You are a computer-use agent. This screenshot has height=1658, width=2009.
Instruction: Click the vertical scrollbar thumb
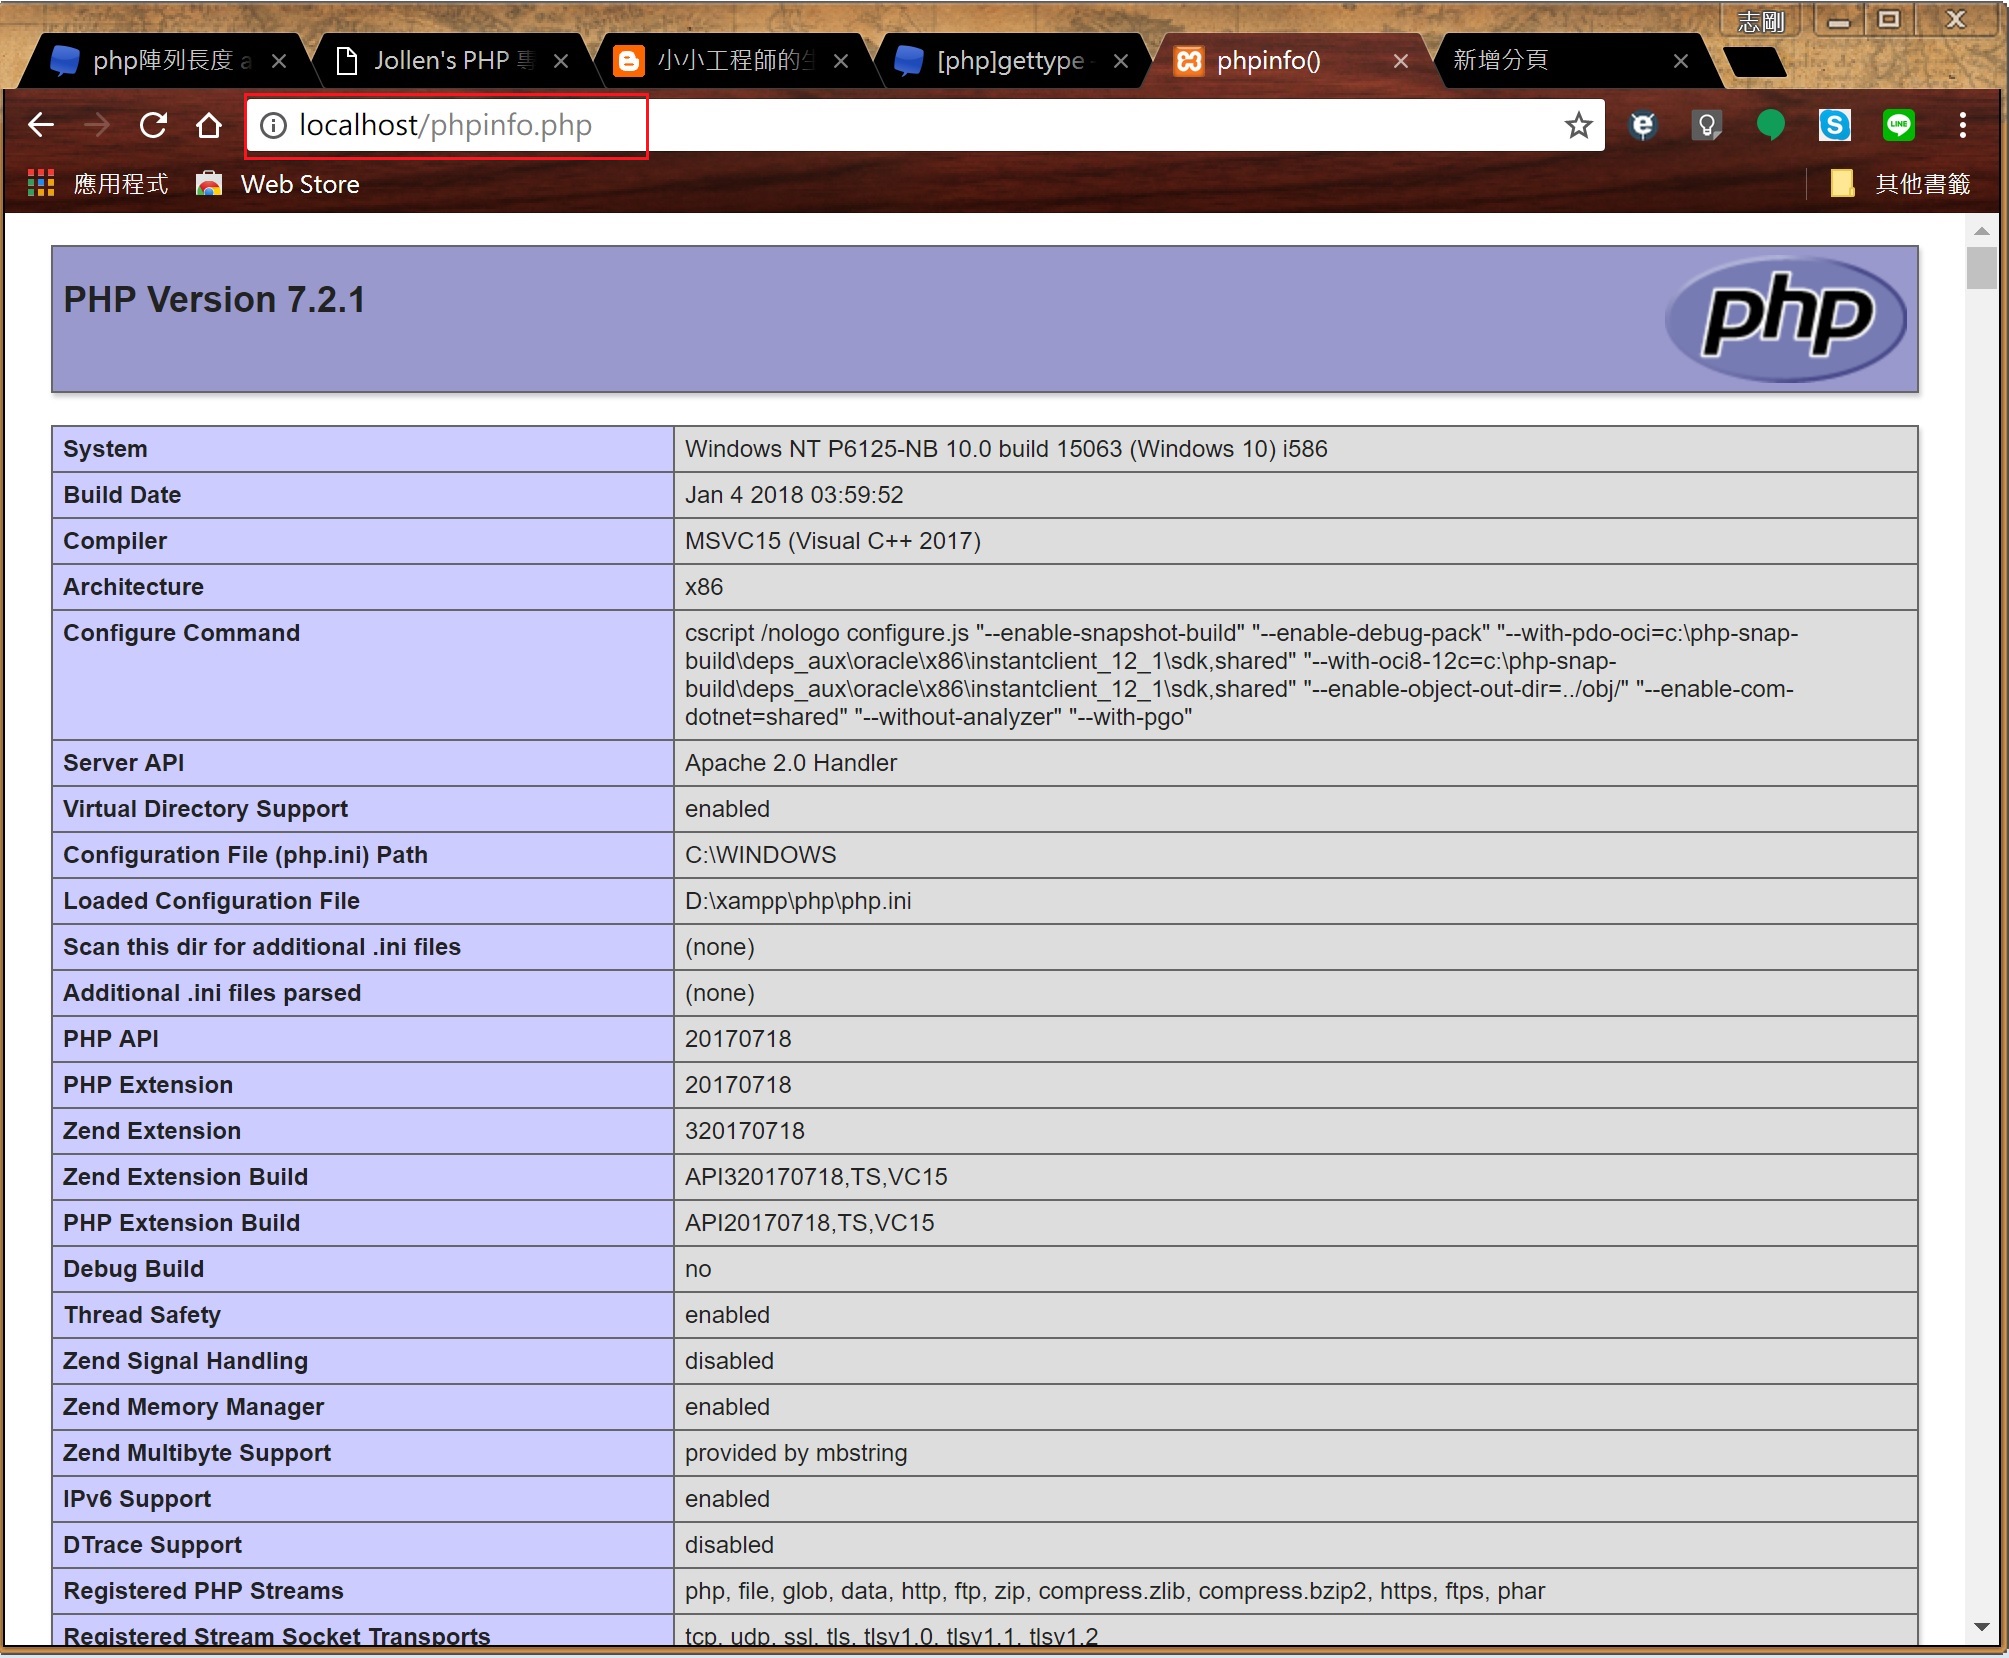click(1981, 267)
